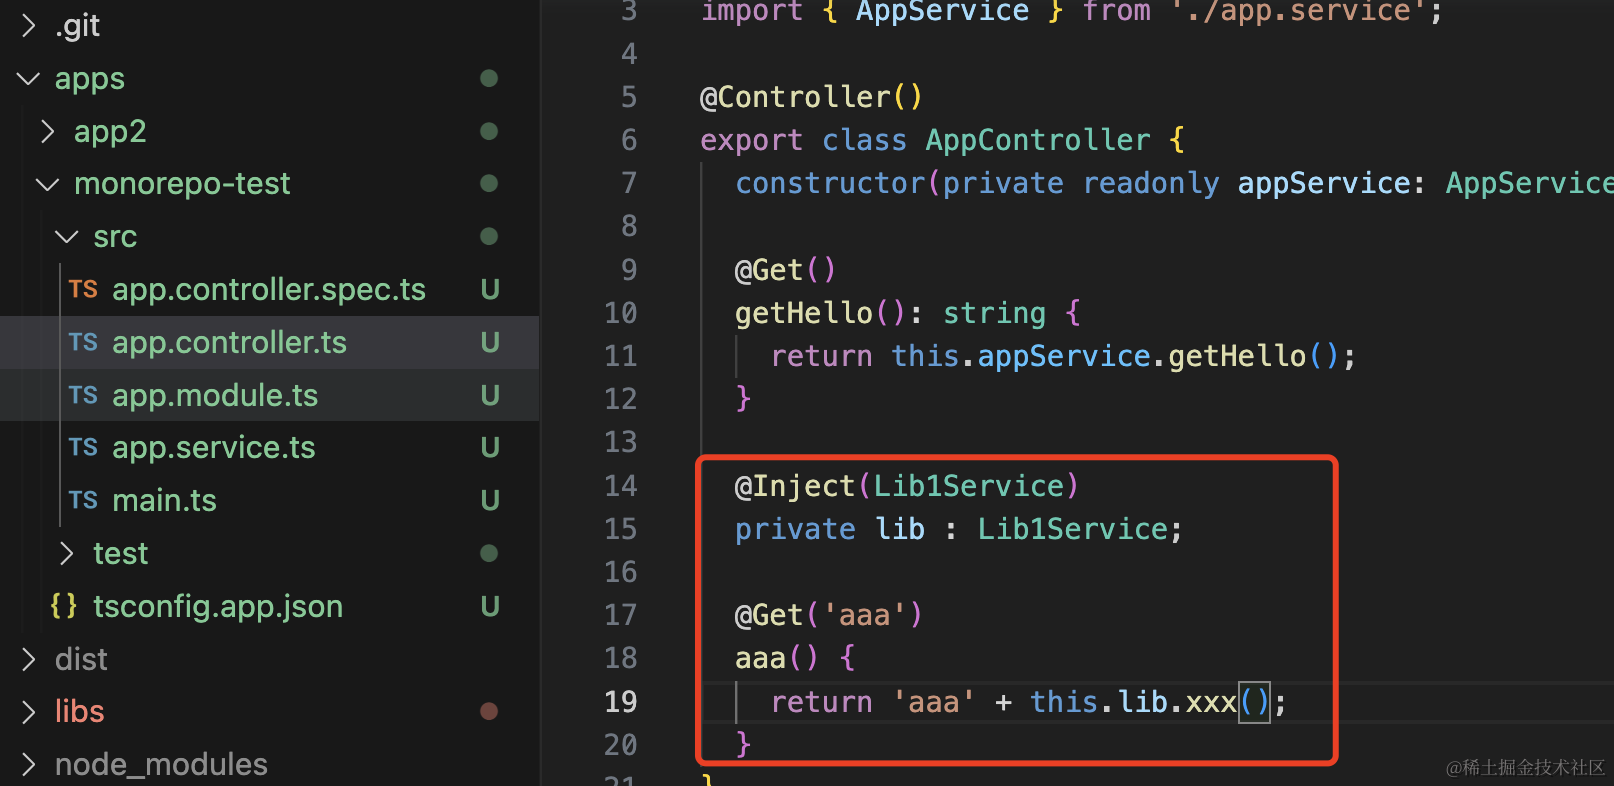Collapse the apps folder
Viewport: 1614px width, 786px height.
(29, 79)
